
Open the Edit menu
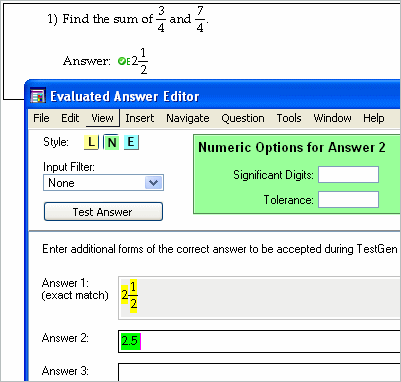(x=70, y=118)
